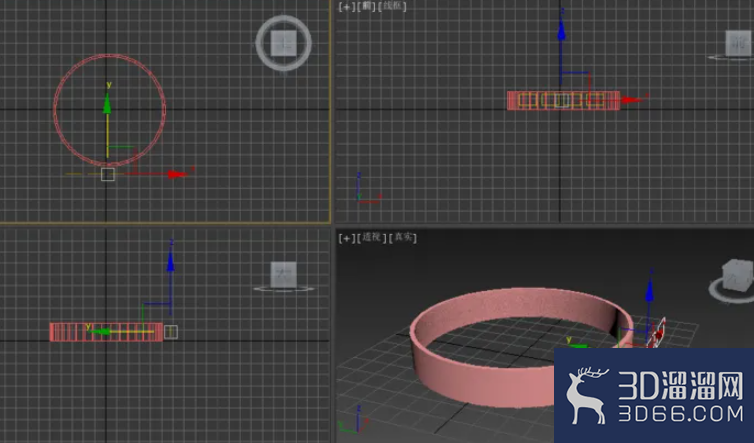Open the perspective viewport's view-name label menu
Viewport: 754px width, 443px height.
[372, 237]
